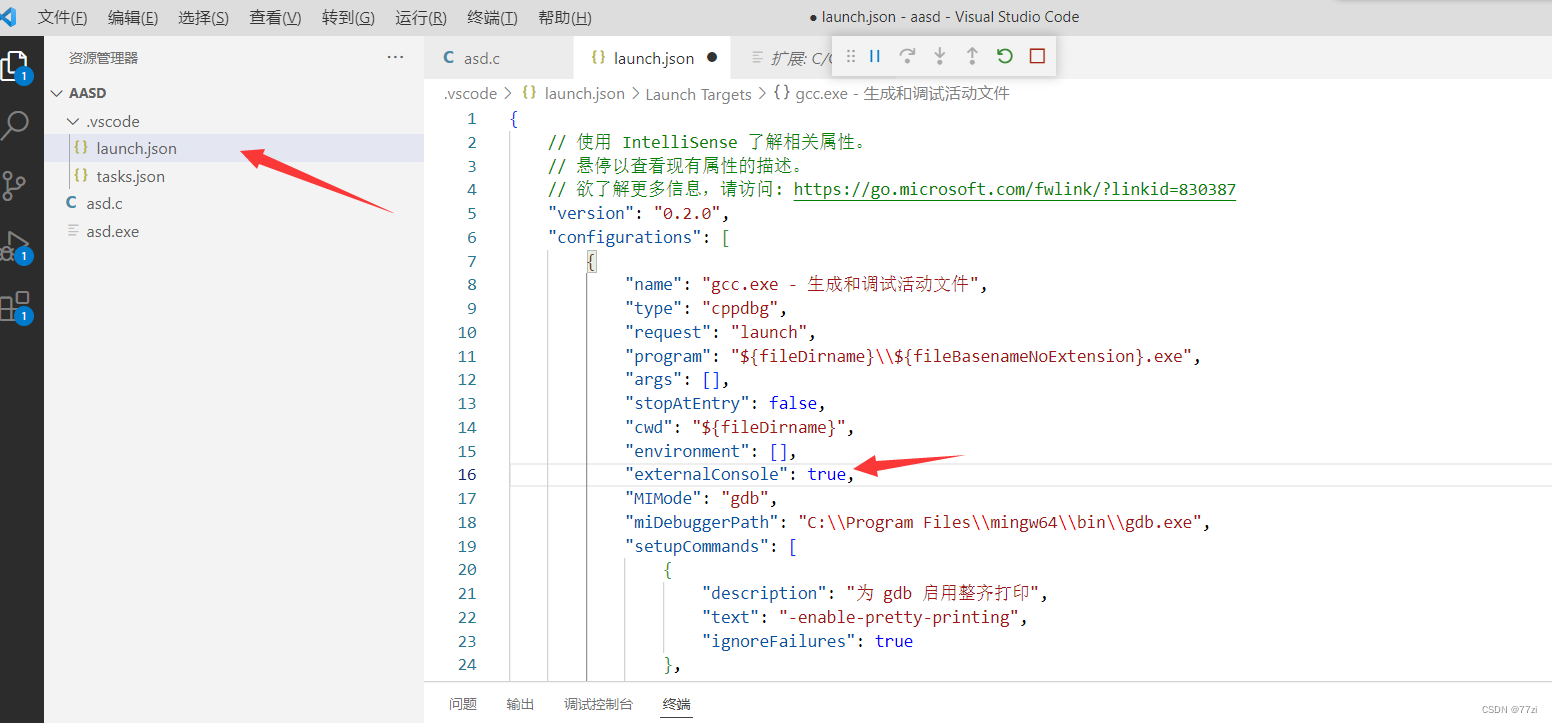Click the Launch Targets breadcrumb segment
Screen dimensions: 1552x723
tap(698, 94)
